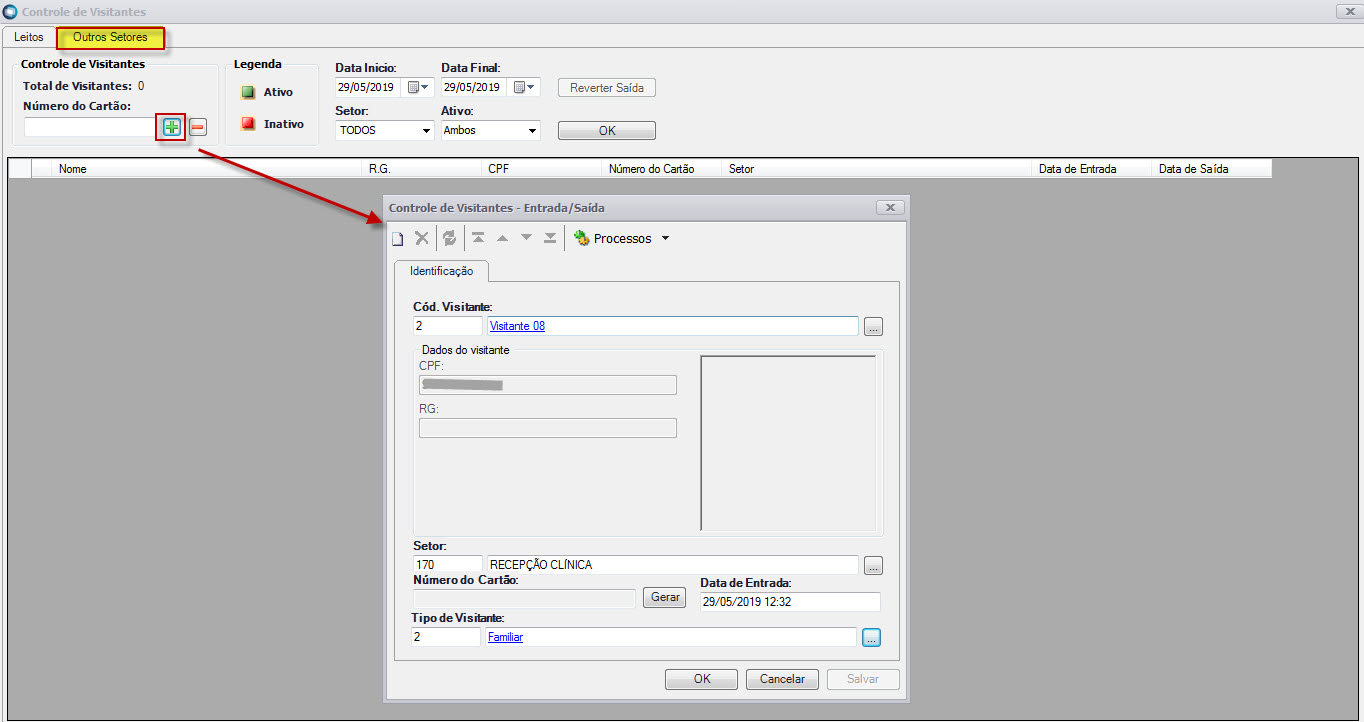Click the green Ativo legend swatch
1364x722 pixels.
pos(248,92)
